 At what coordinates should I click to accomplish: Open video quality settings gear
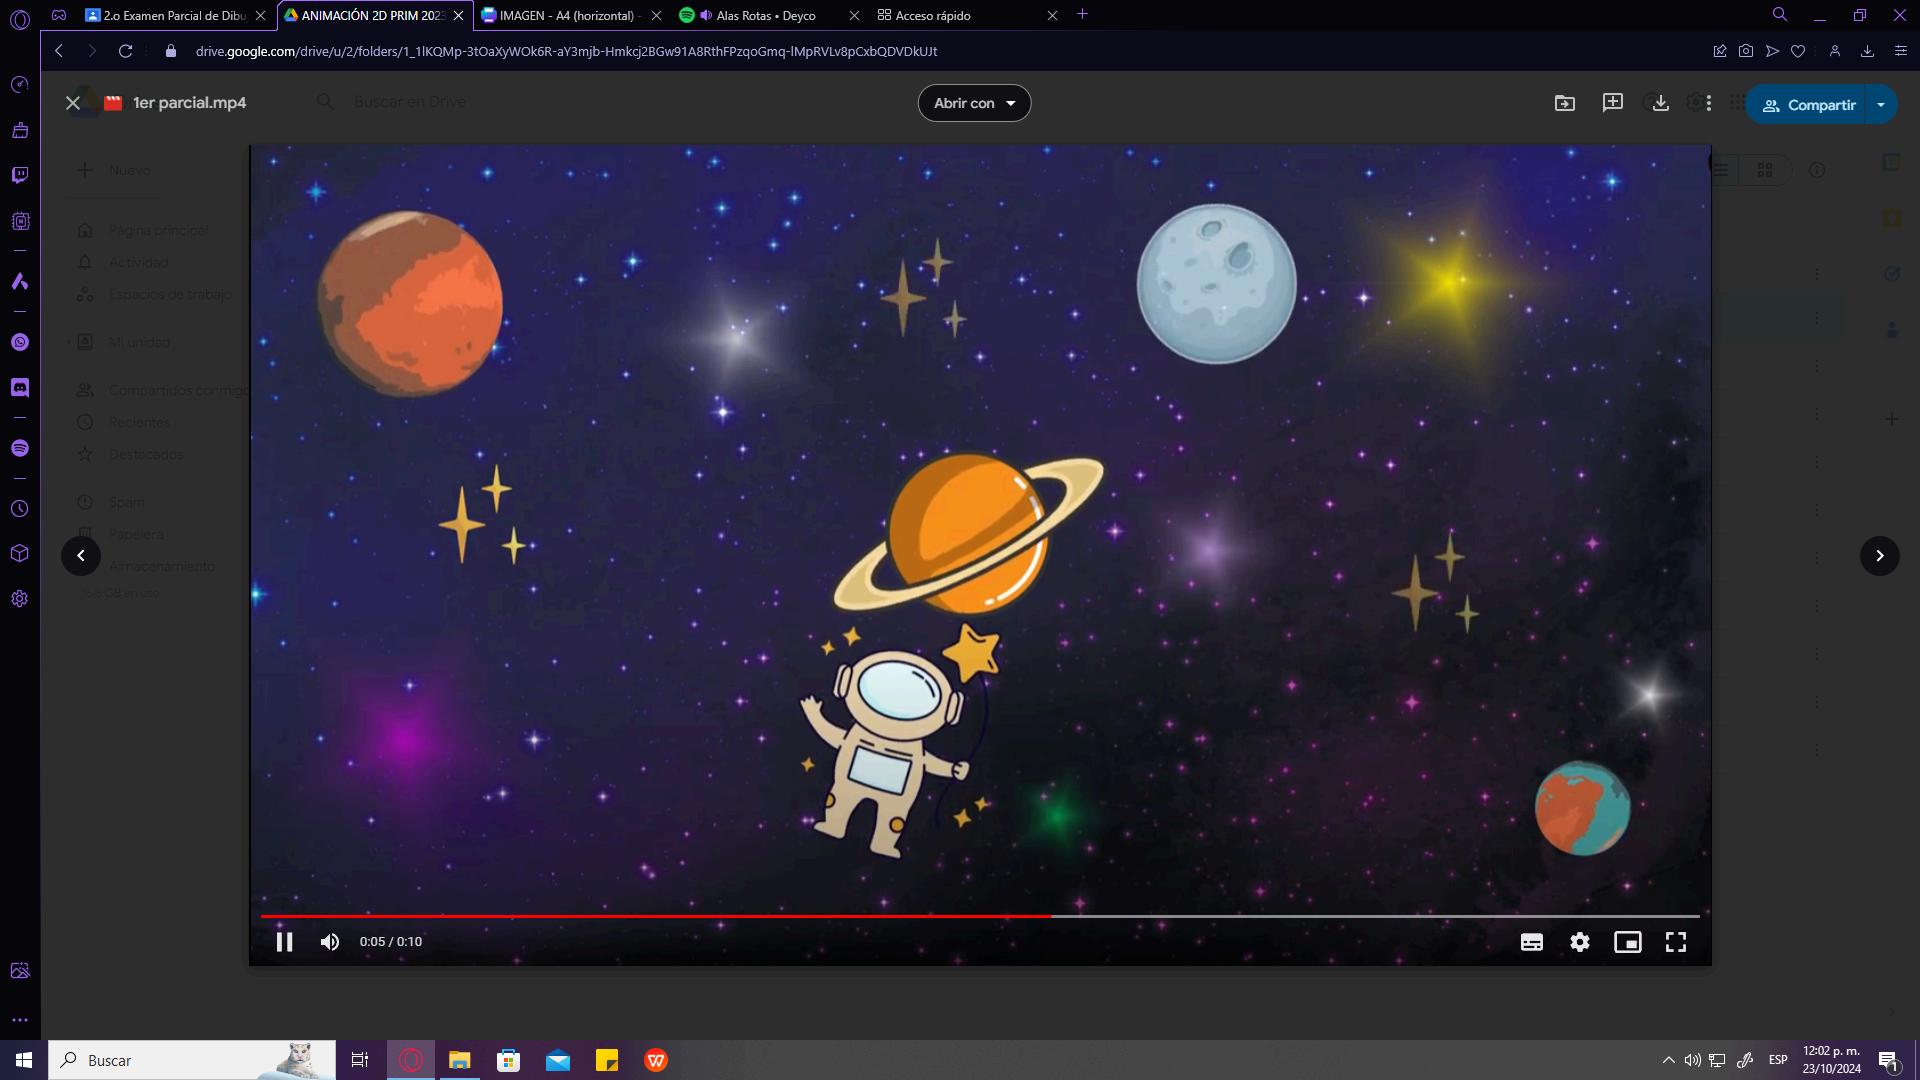(x=1579, y=942)
